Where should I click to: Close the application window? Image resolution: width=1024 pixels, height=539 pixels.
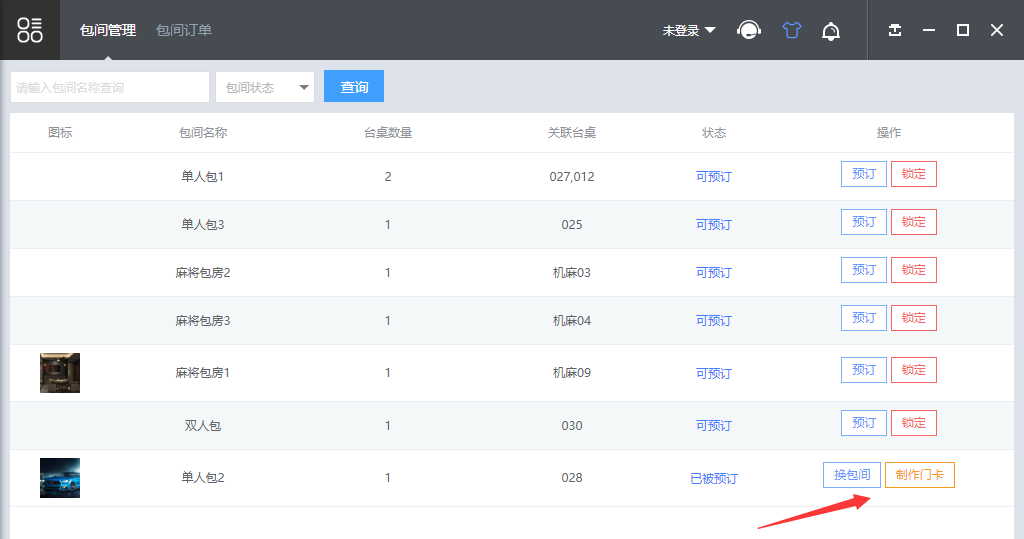tap(997, 30)
